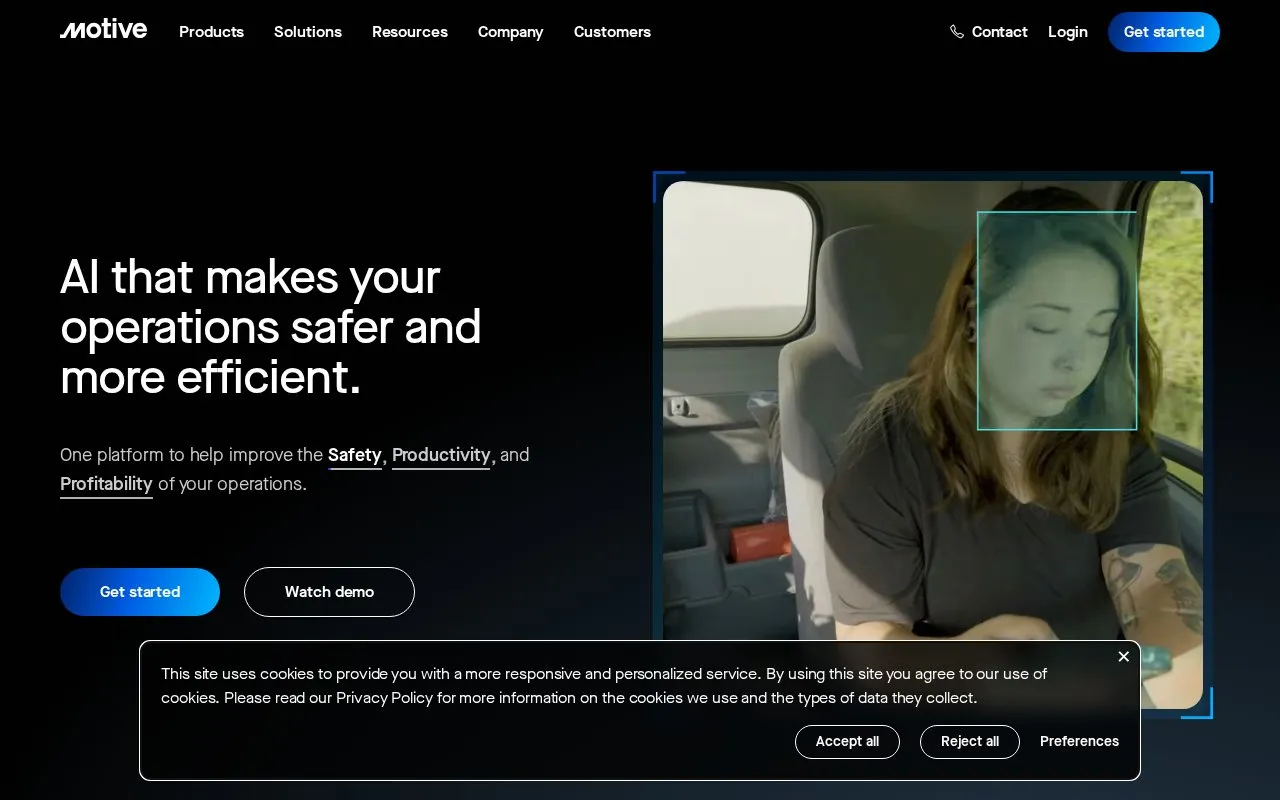Open the Company menu
Image resolution: width=1280 pixels, height=800 pixels.
tap(510, 32)
